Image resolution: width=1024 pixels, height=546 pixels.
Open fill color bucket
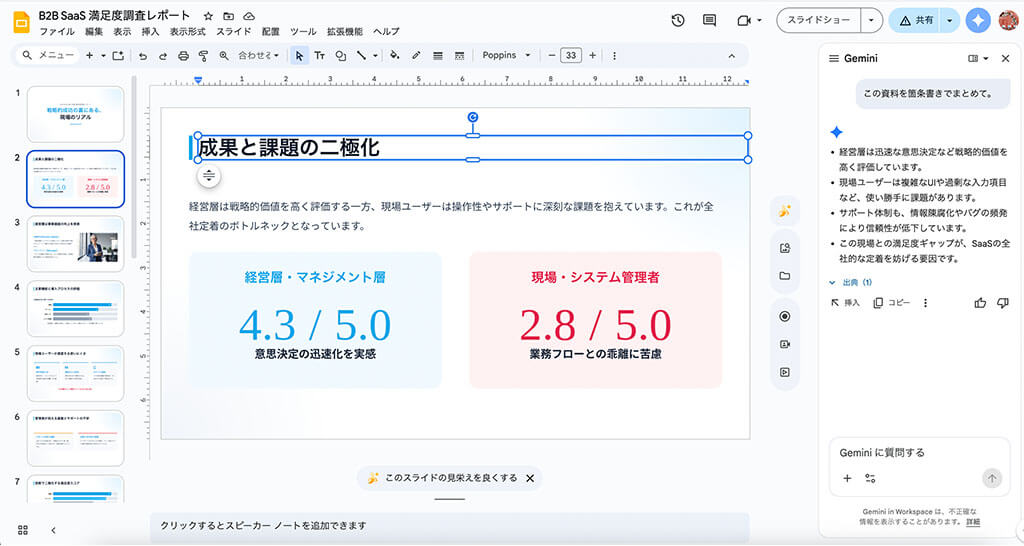point(394,56)
